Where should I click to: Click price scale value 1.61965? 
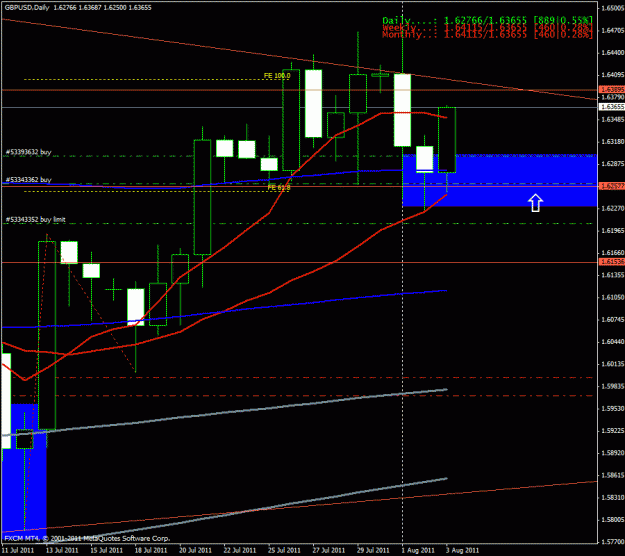[612, 230]
